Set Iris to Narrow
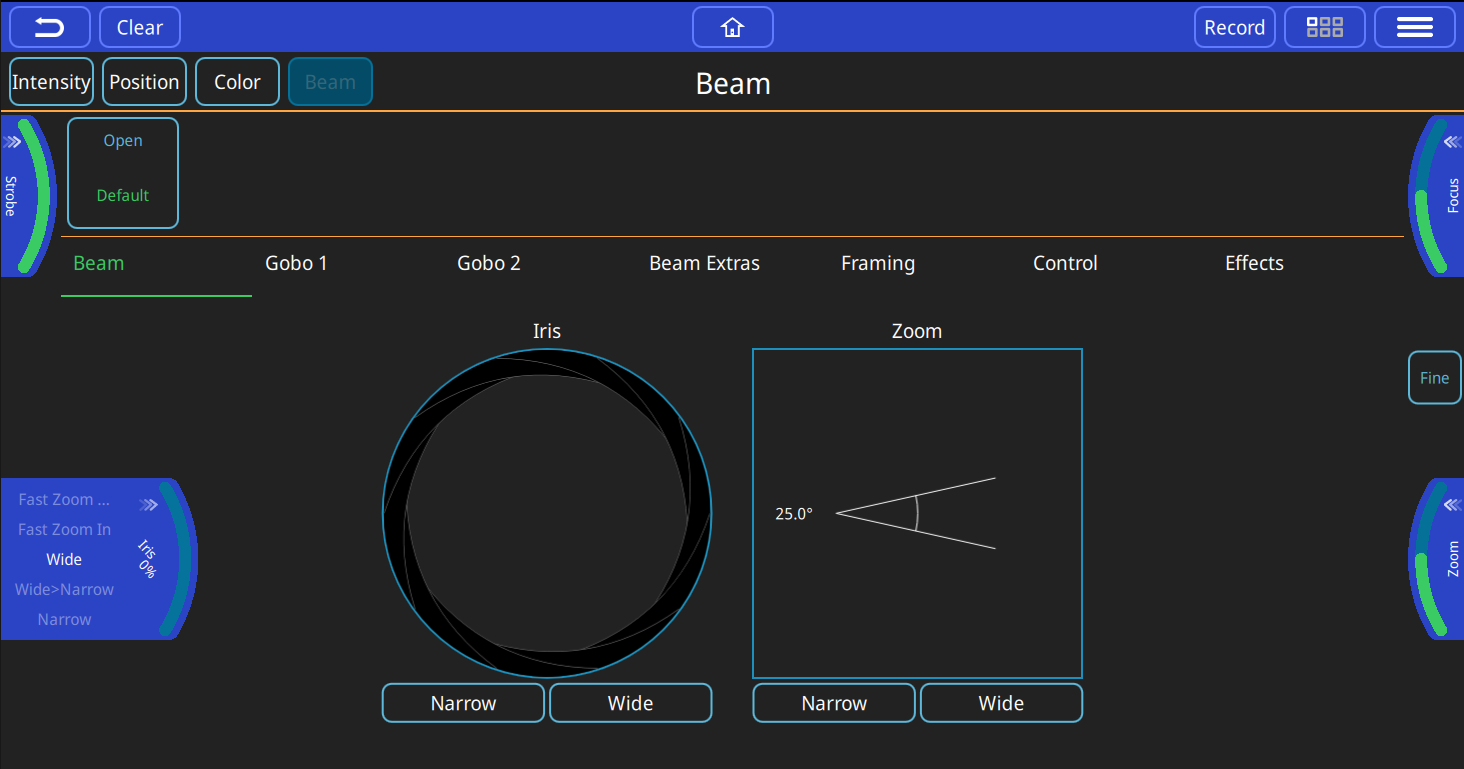Viewport: 1464px width, 769px height. coord(463,703)
